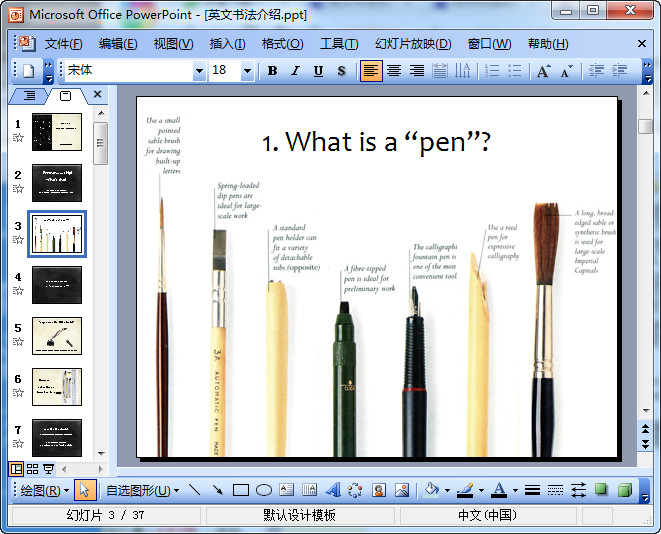
Task: Toggle Underline formatting
Action: pos(318,71)
